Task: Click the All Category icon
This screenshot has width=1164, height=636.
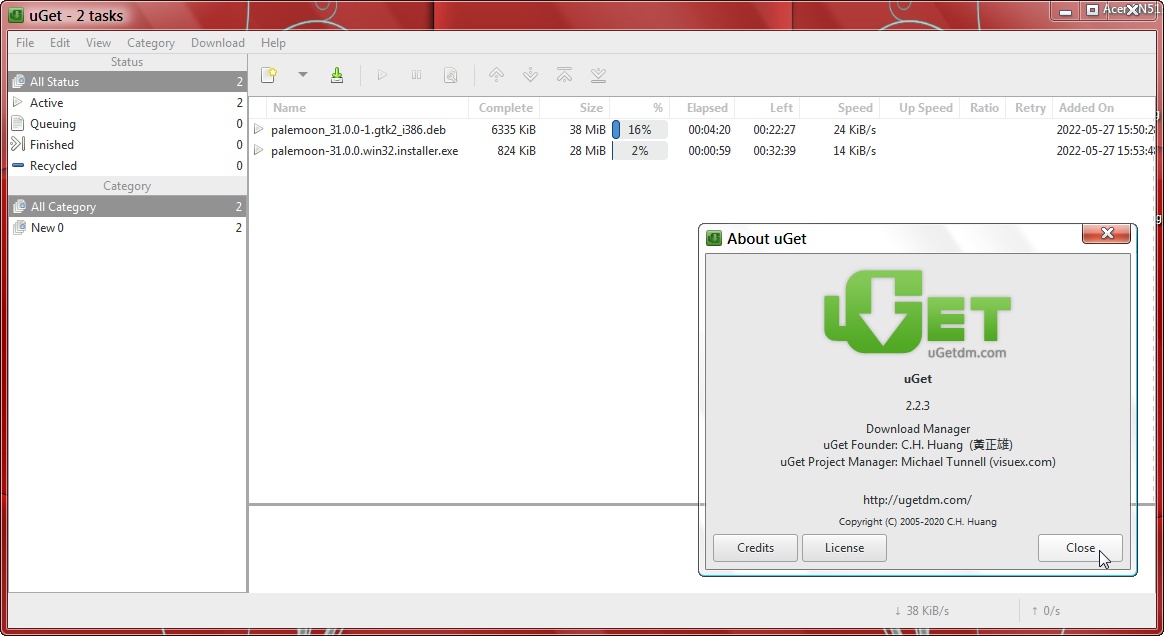Action: pos(19,206)
